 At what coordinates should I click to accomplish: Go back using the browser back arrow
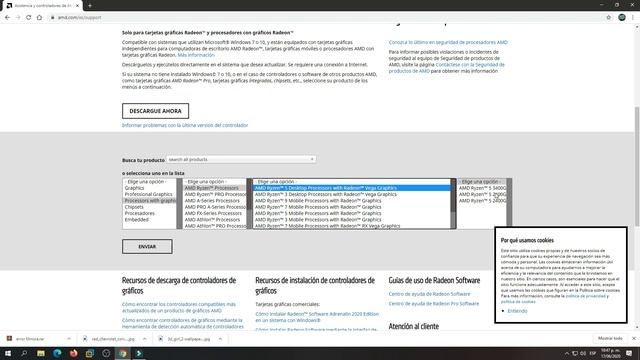[7, 18]
